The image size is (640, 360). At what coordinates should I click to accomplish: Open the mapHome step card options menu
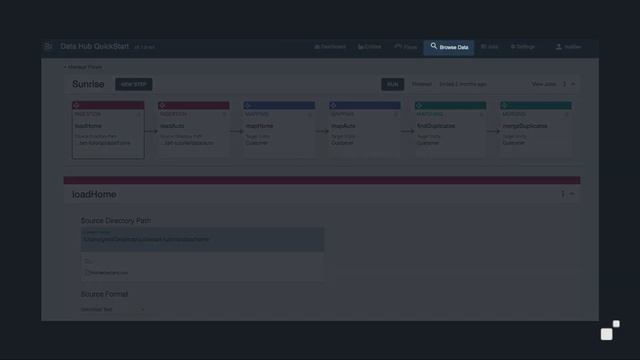tap(310, 114)
